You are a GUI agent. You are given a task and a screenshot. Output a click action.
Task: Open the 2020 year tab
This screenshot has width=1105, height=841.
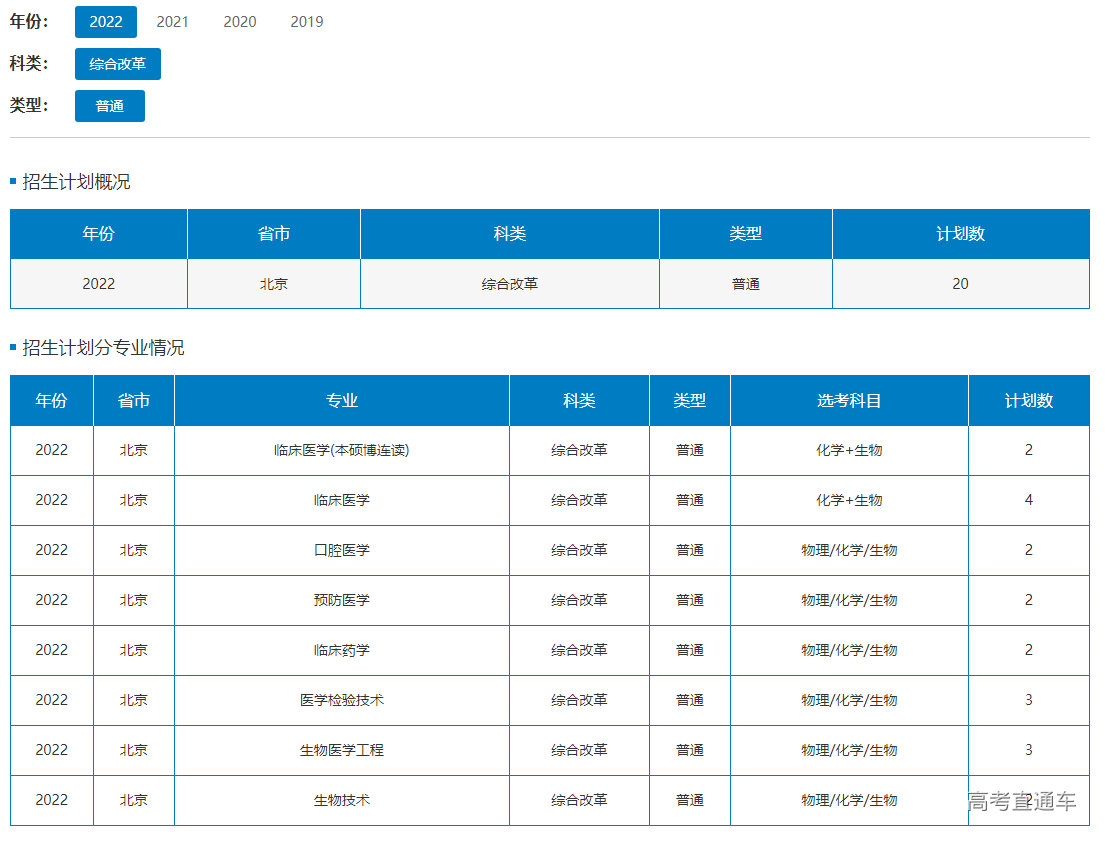tap(239, 22)
